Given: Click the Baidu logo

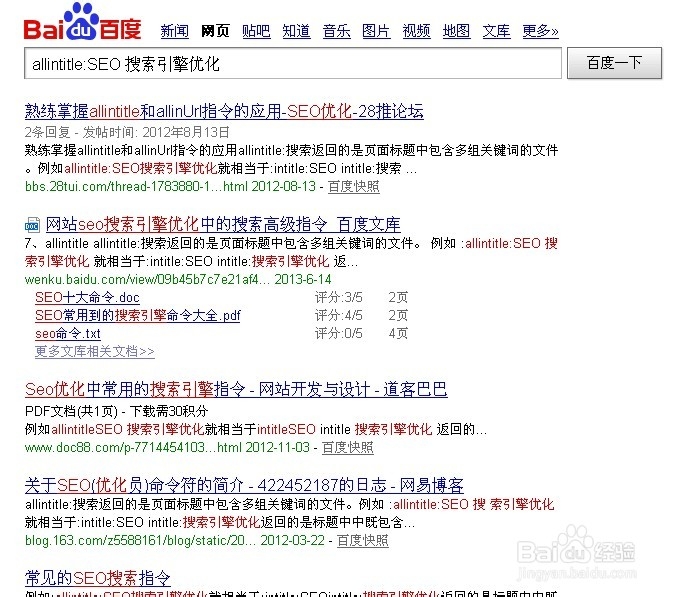Looking at the screenshot, I should coord(82,22).
